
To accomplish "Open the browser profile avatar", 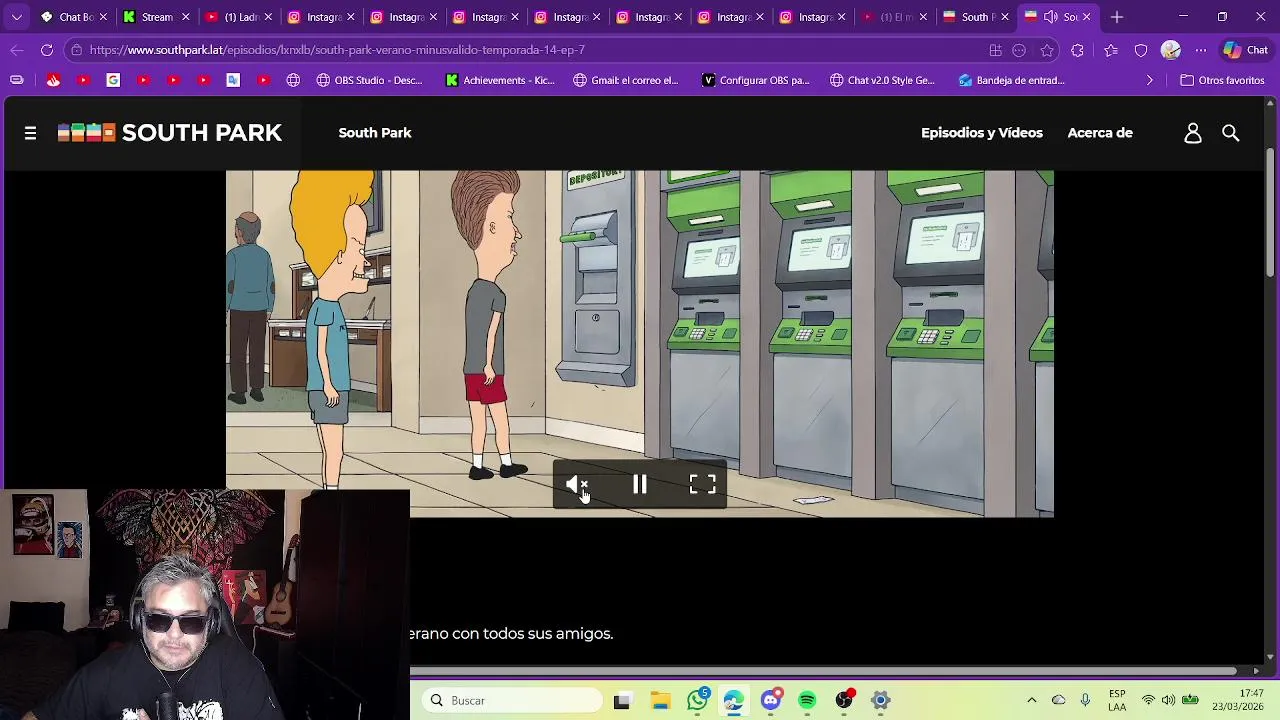I will click(x=1171, y=50).
